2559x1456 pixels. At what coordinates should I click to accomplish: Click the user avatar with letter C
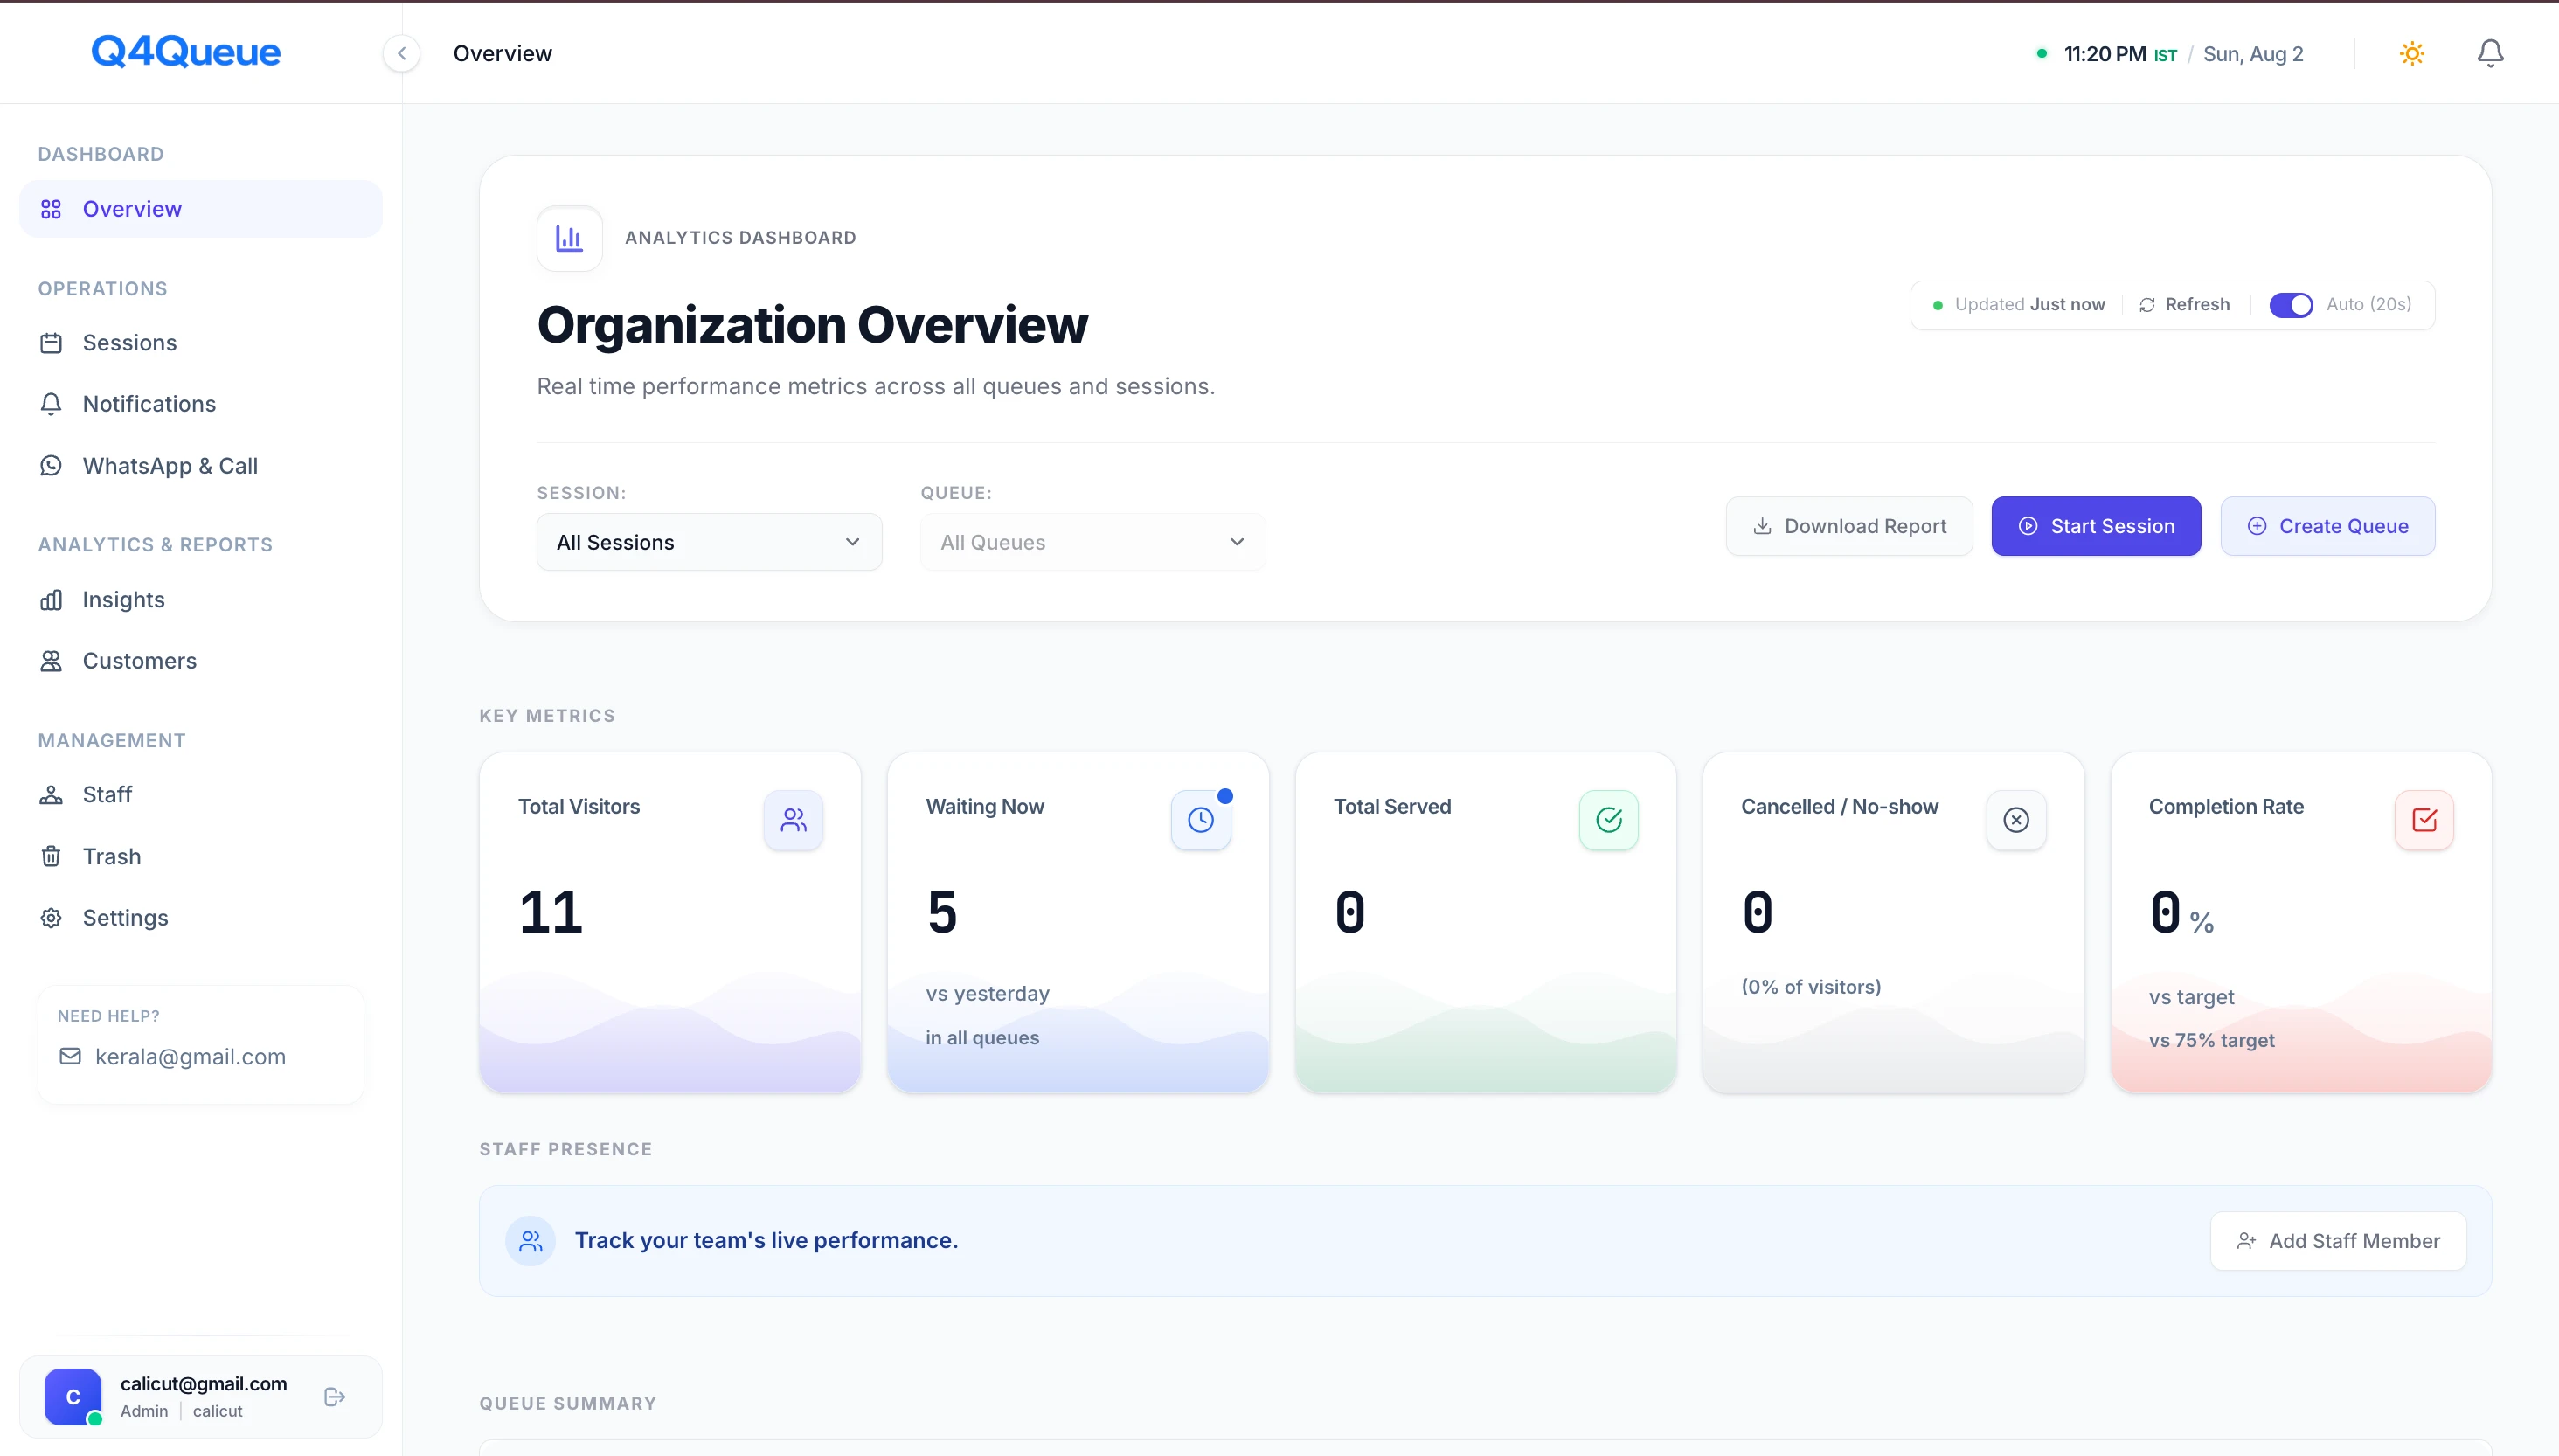(73, 1397)
